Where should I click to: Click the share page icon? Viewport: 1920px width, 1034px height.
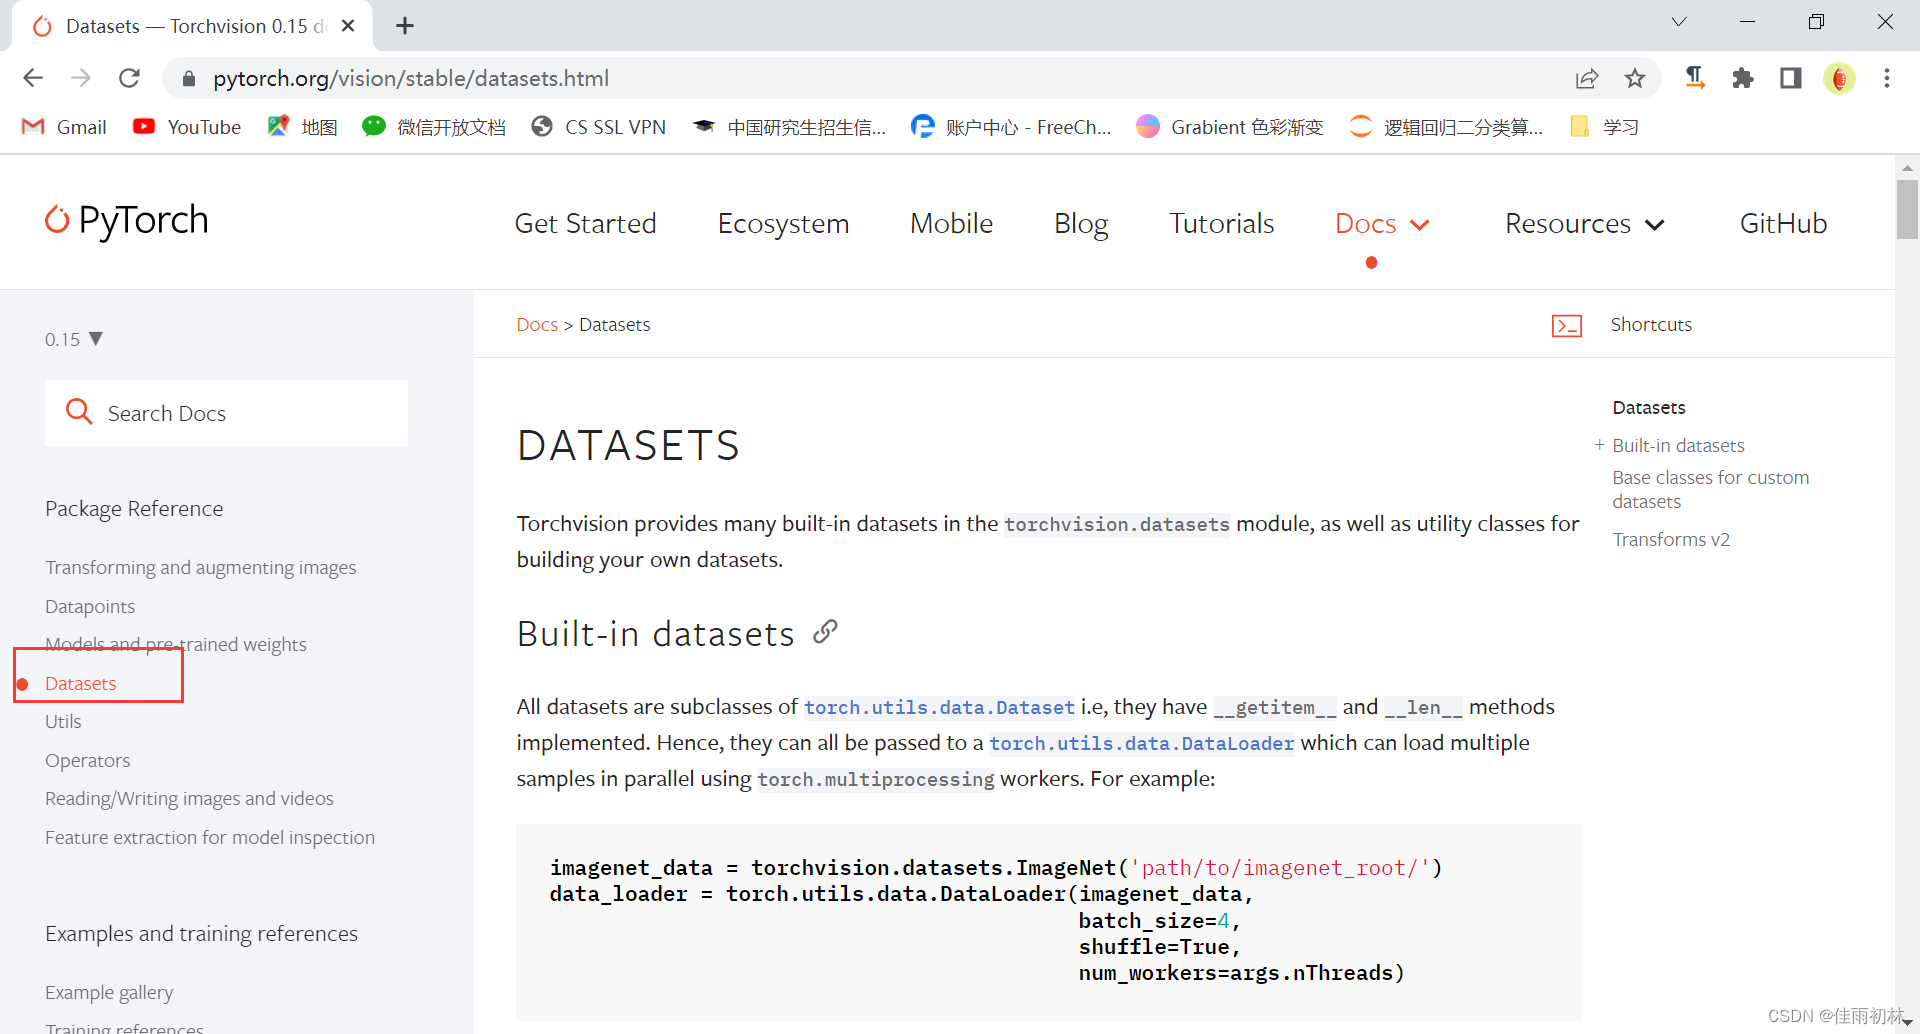click(x=1587, y=78)
